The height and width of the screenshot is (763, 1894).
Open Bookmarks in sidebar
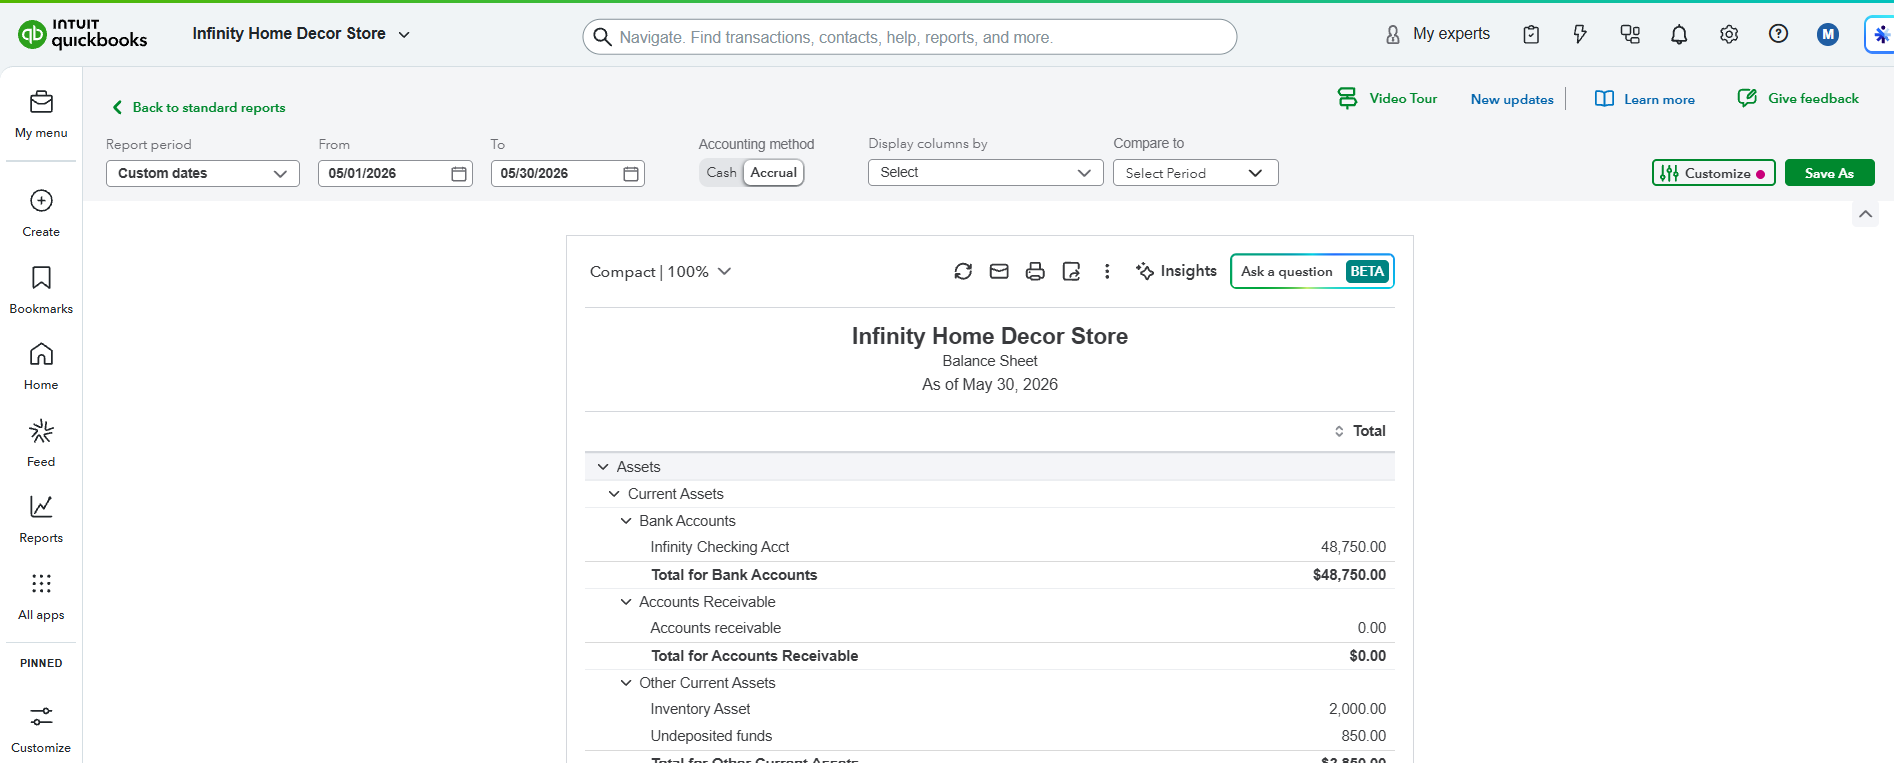click(x=41, y=290)
